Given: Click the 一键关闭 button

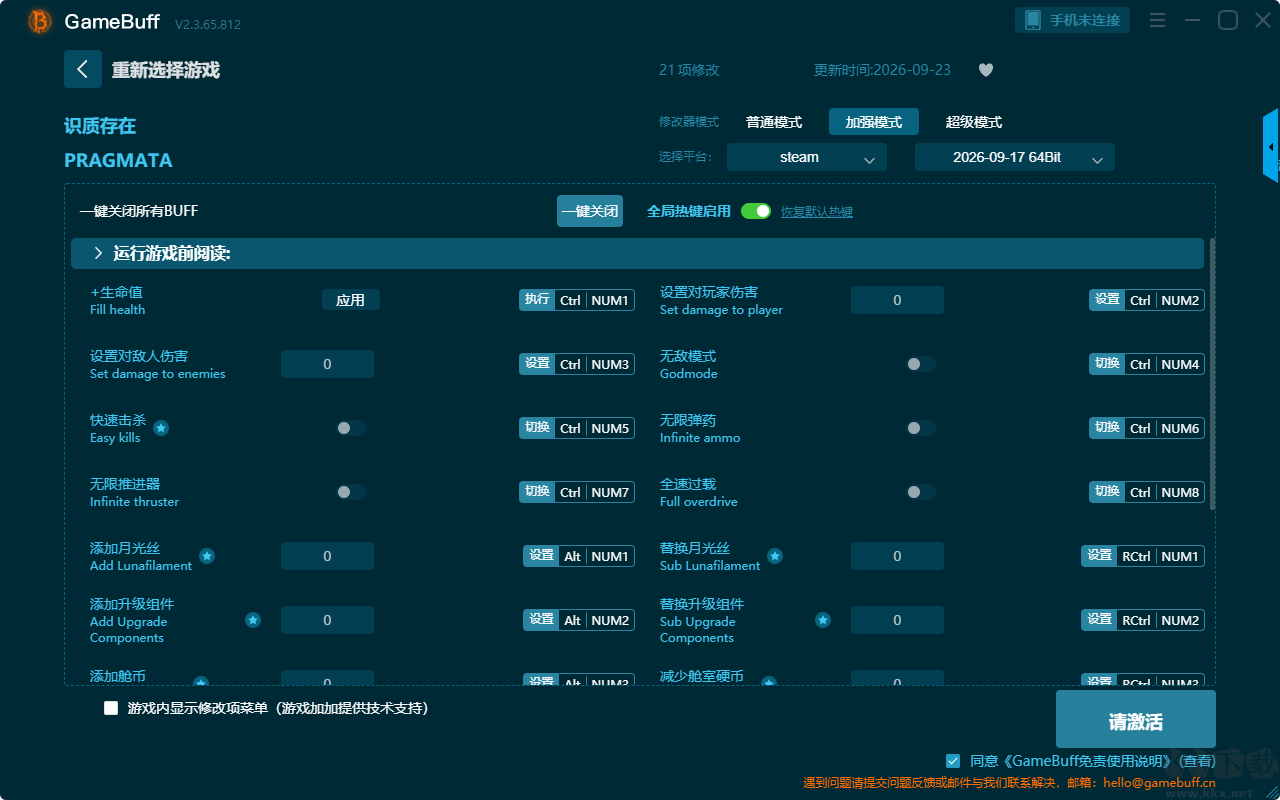Looking at the screenshot, I should coord(590,211).
